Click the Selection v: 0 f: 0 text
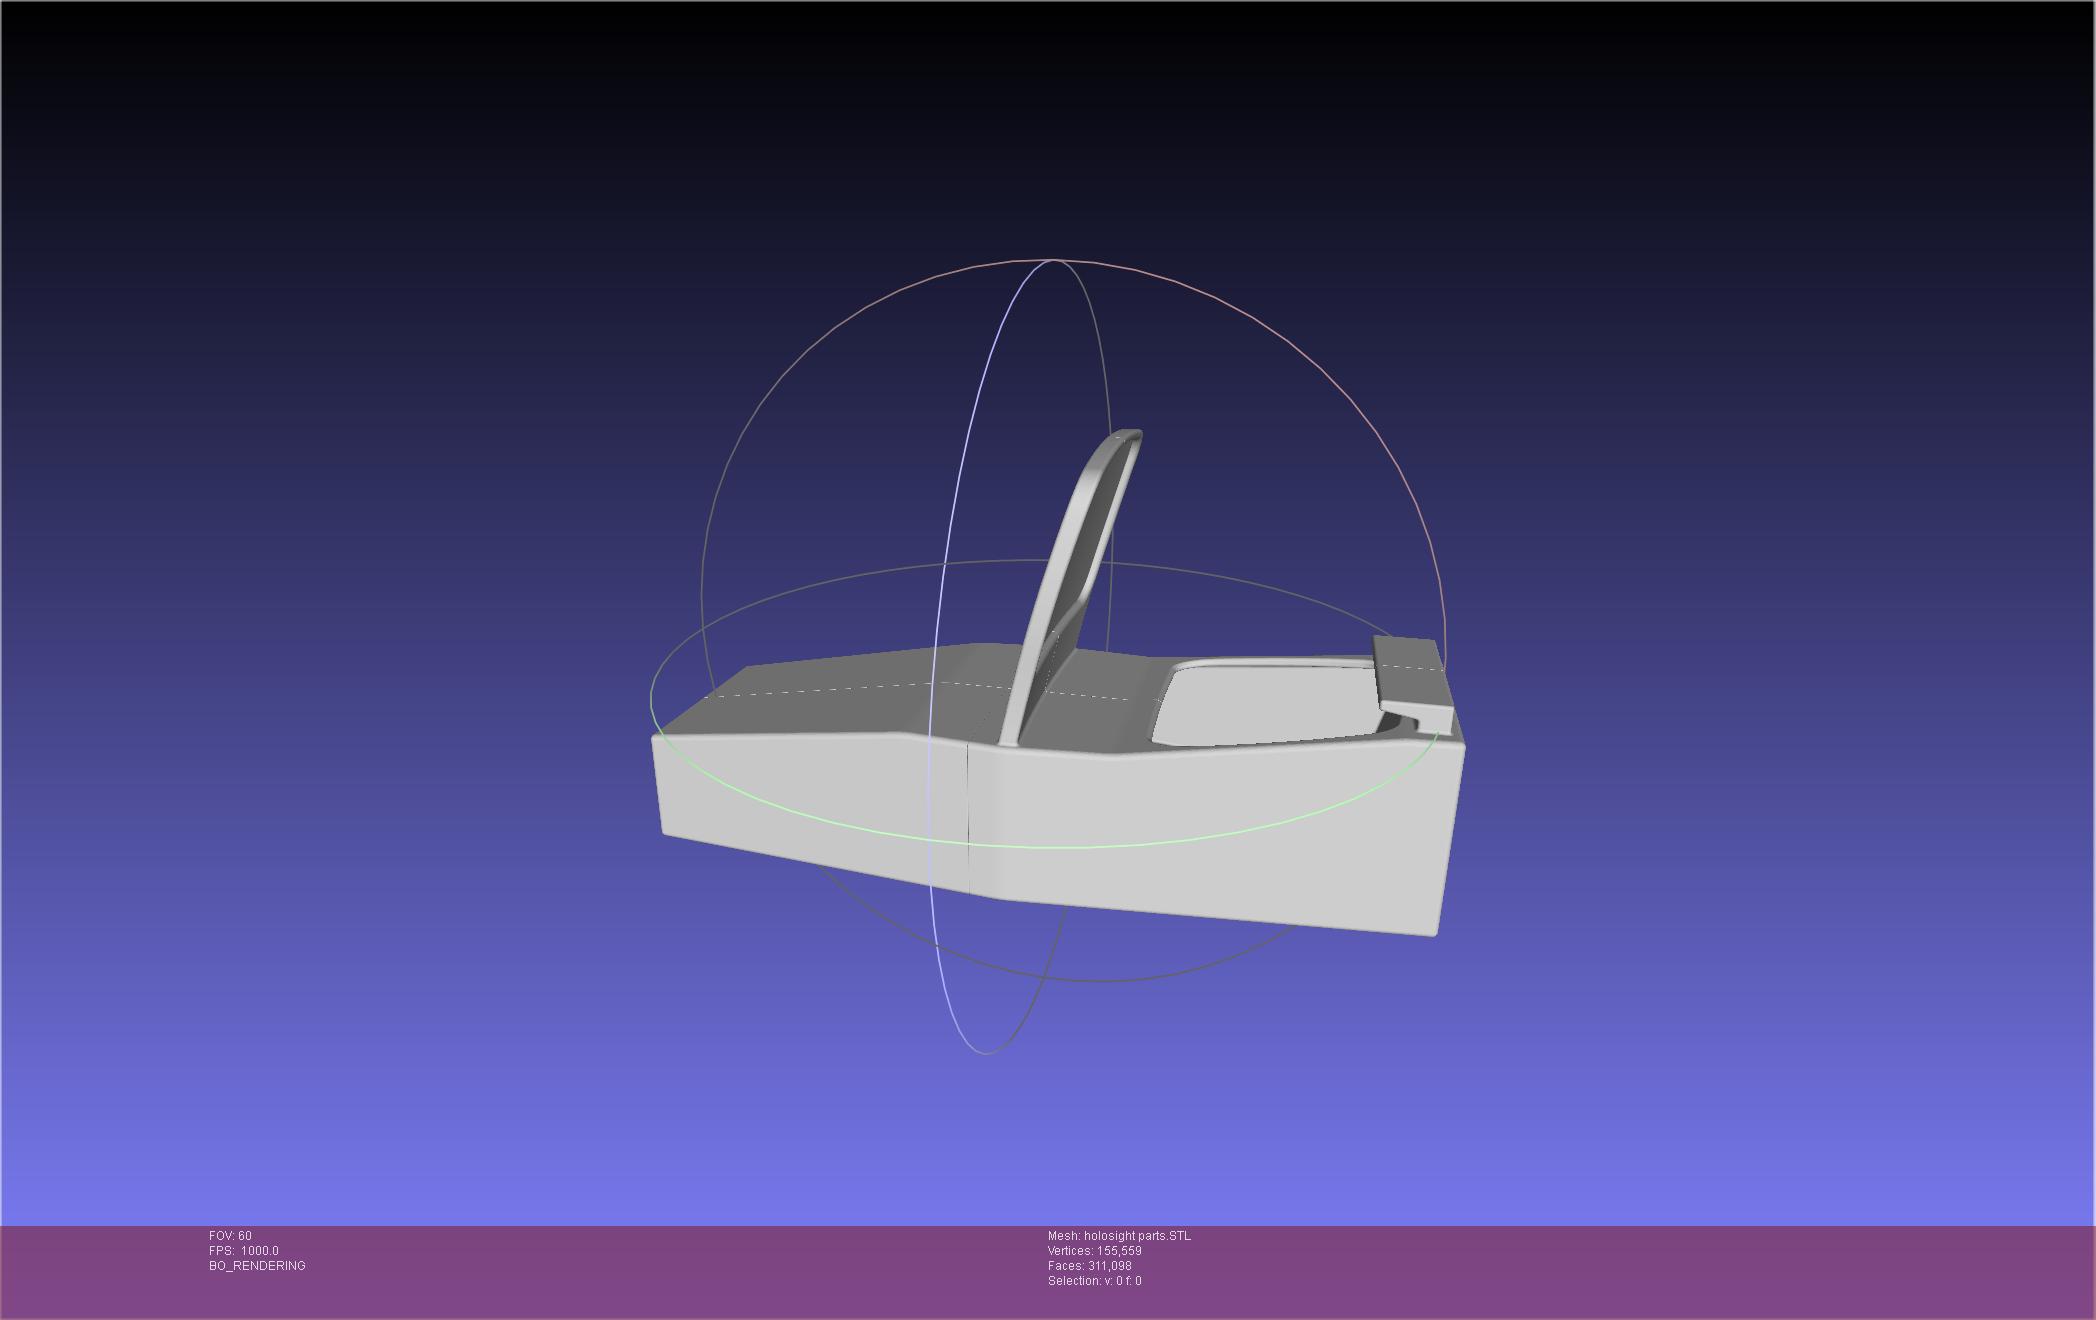This screenshot has height=1320, width=2096. coord(1094,1281)
